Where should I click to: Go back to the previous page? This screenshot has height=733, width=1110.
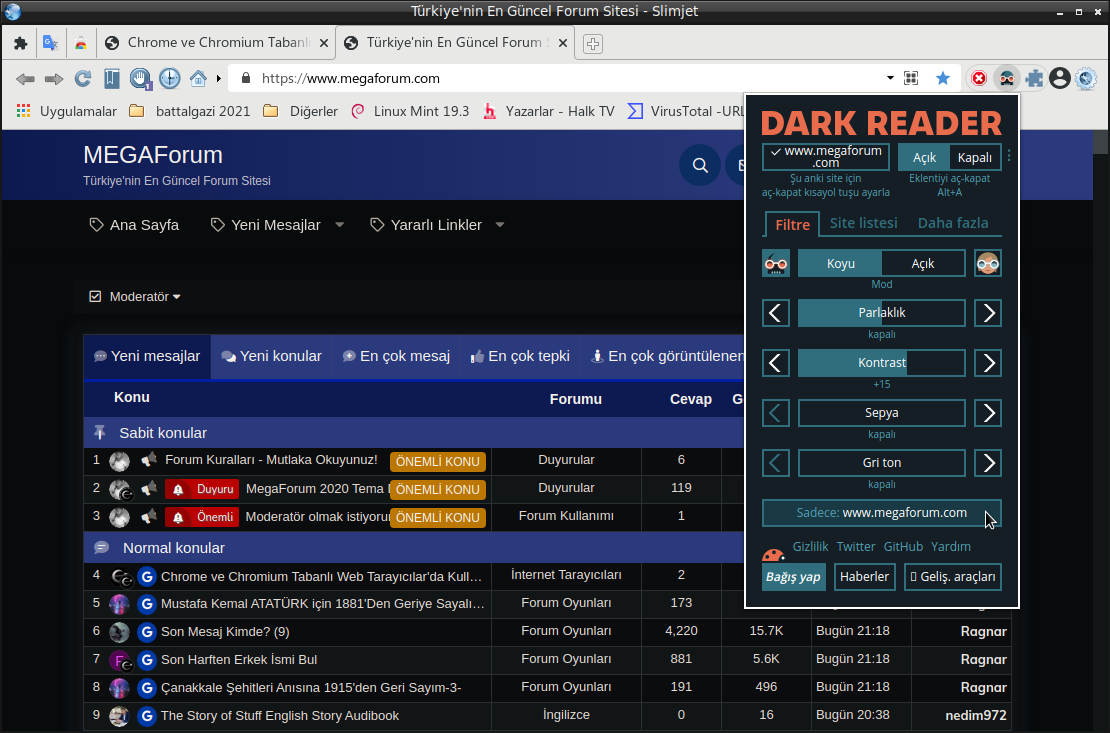[x=25, y=79]
